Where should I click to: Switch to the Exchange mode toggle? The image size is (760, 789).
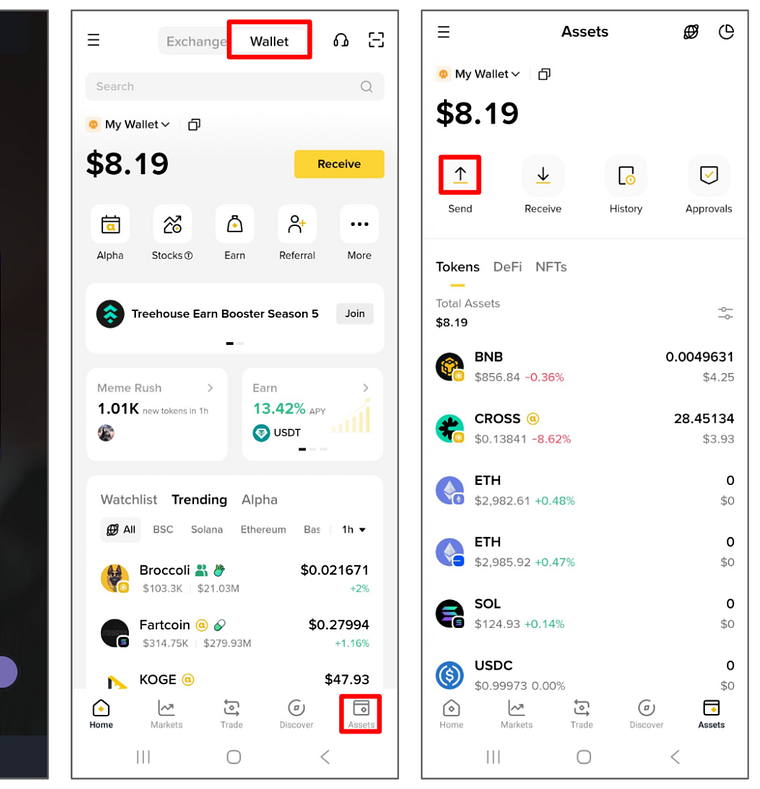tap(195, 41)
